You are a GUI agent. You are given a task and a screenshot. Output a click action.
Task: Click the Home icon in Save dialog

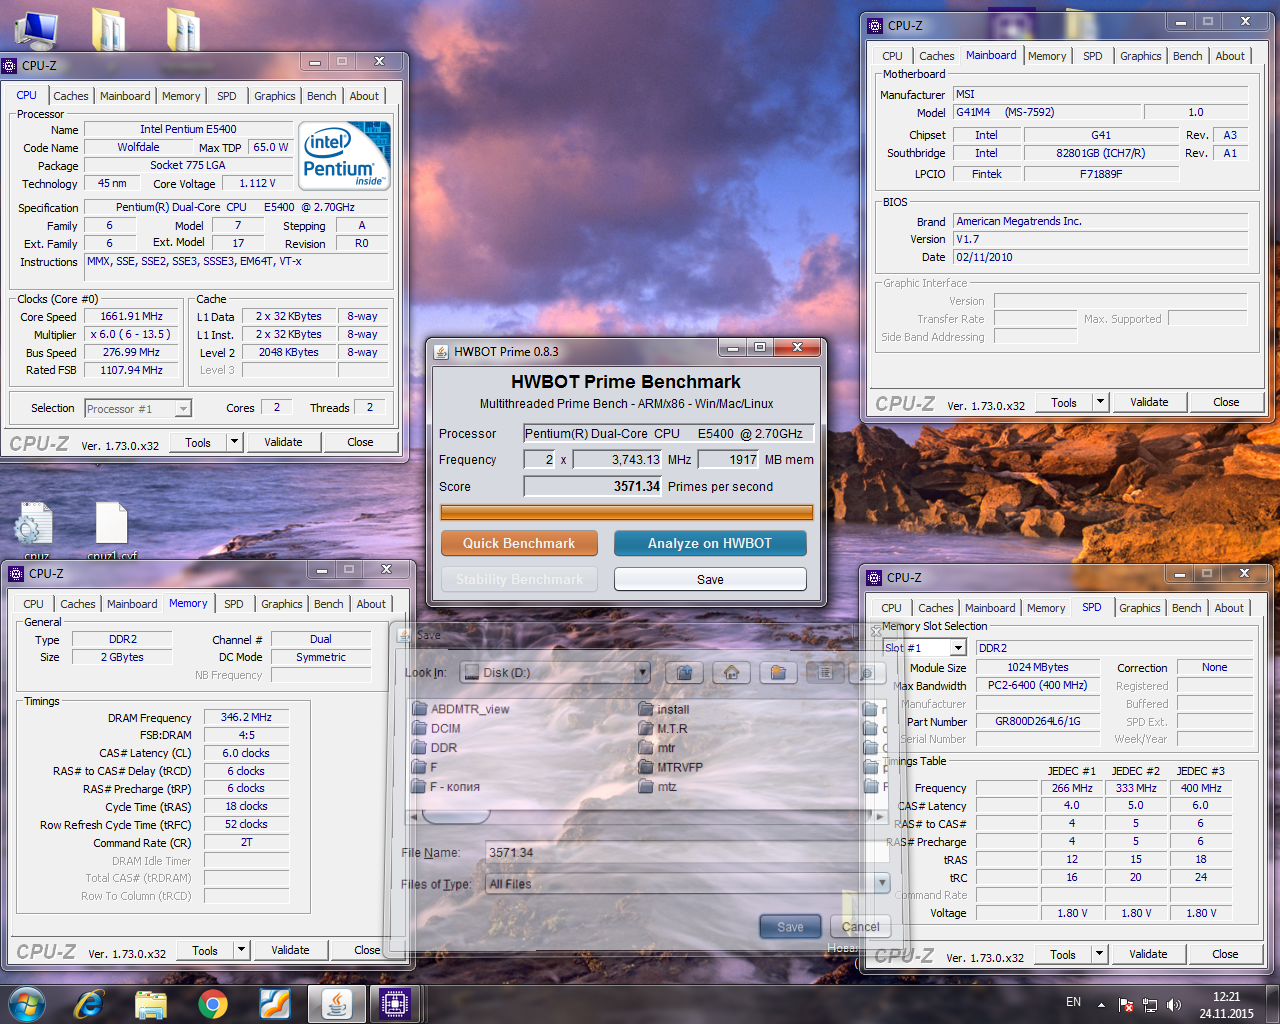pyautogui.click(x=731, y=673)
